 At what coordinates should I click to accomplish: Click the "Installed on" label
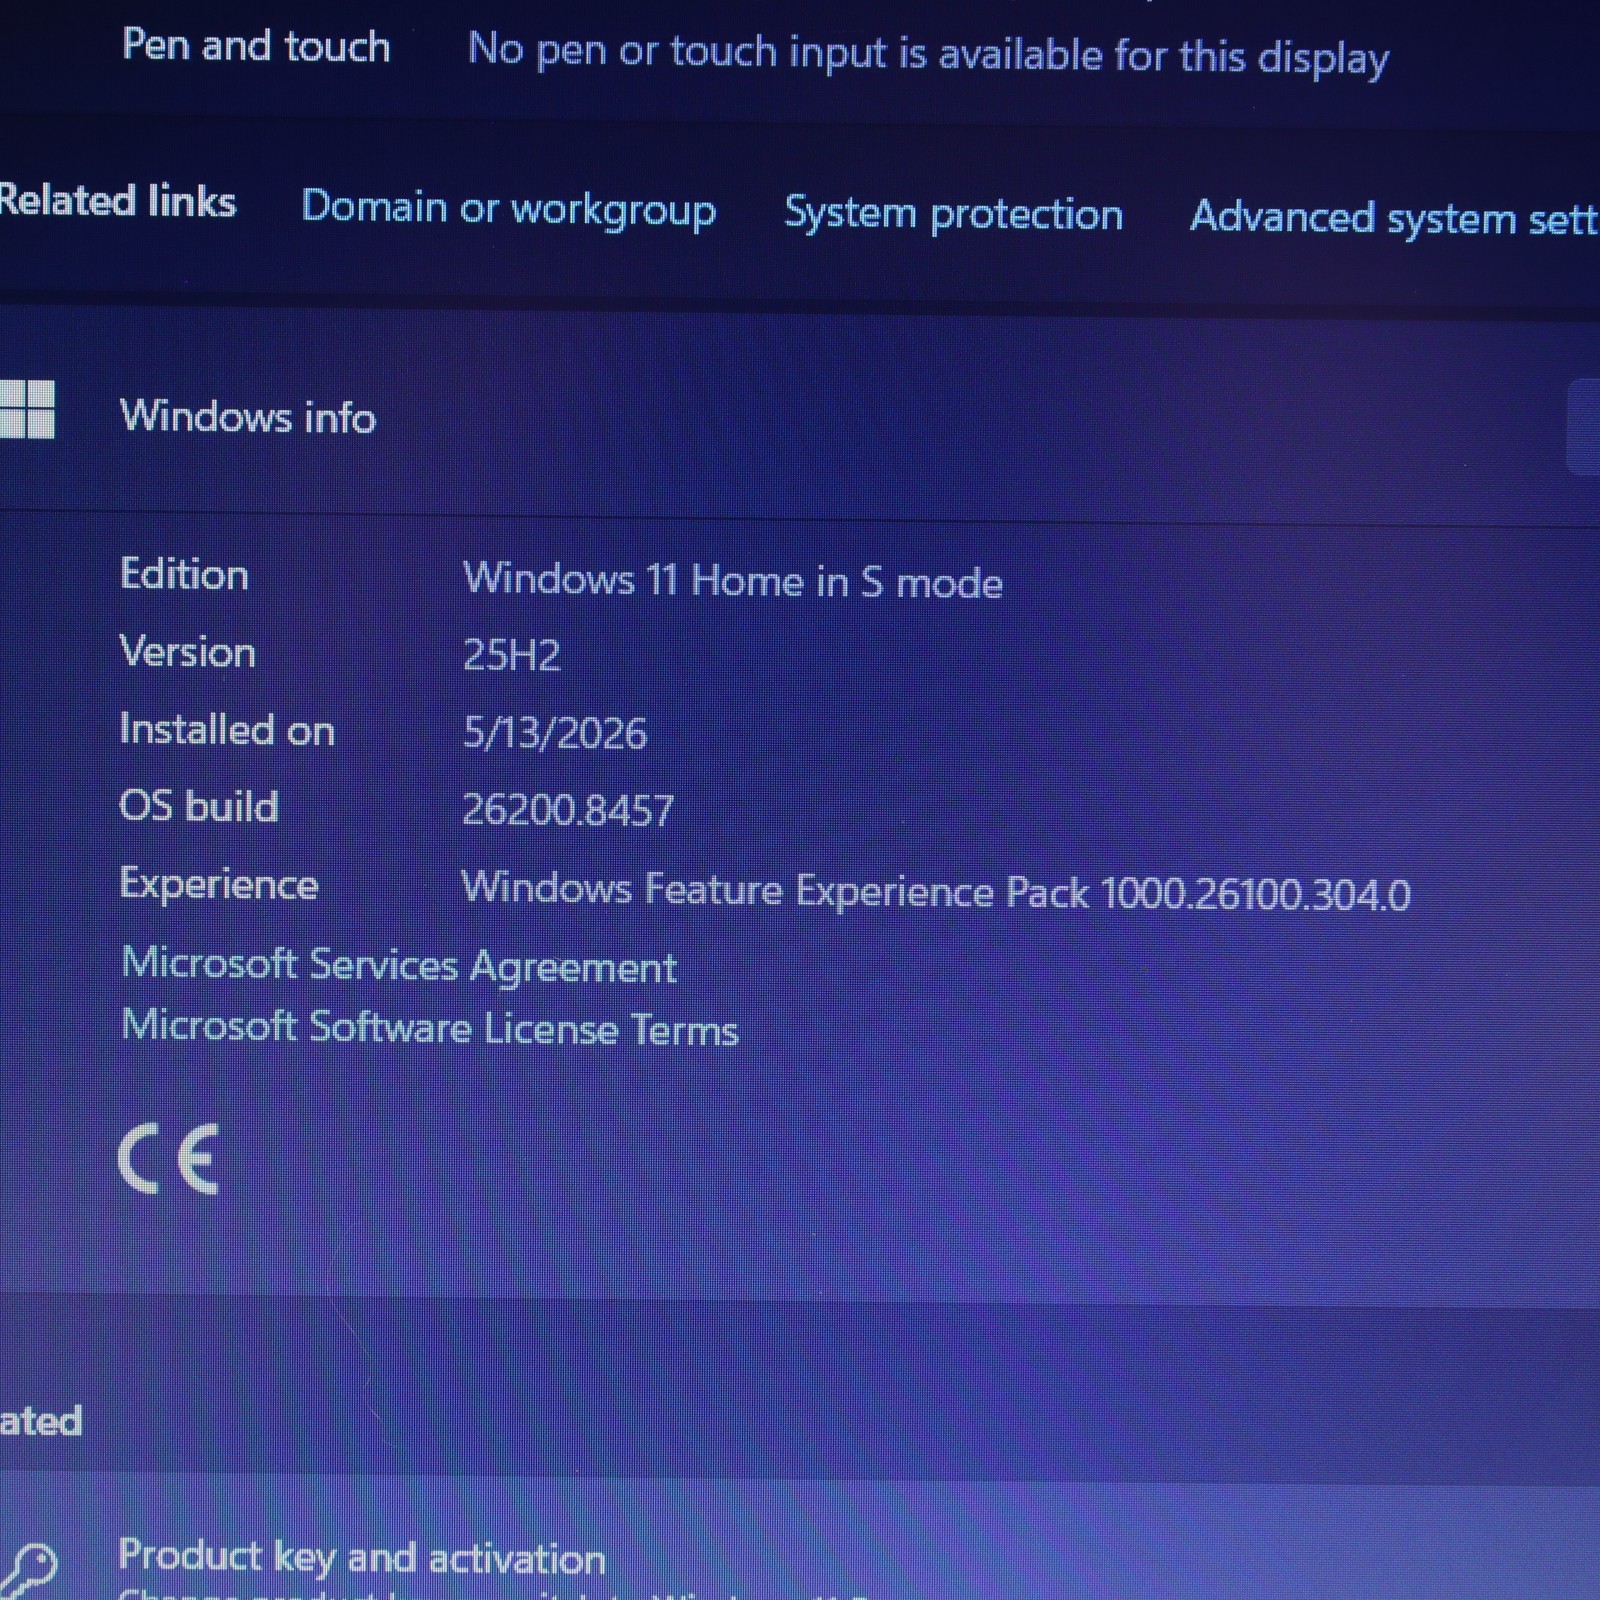coord(227,729)
